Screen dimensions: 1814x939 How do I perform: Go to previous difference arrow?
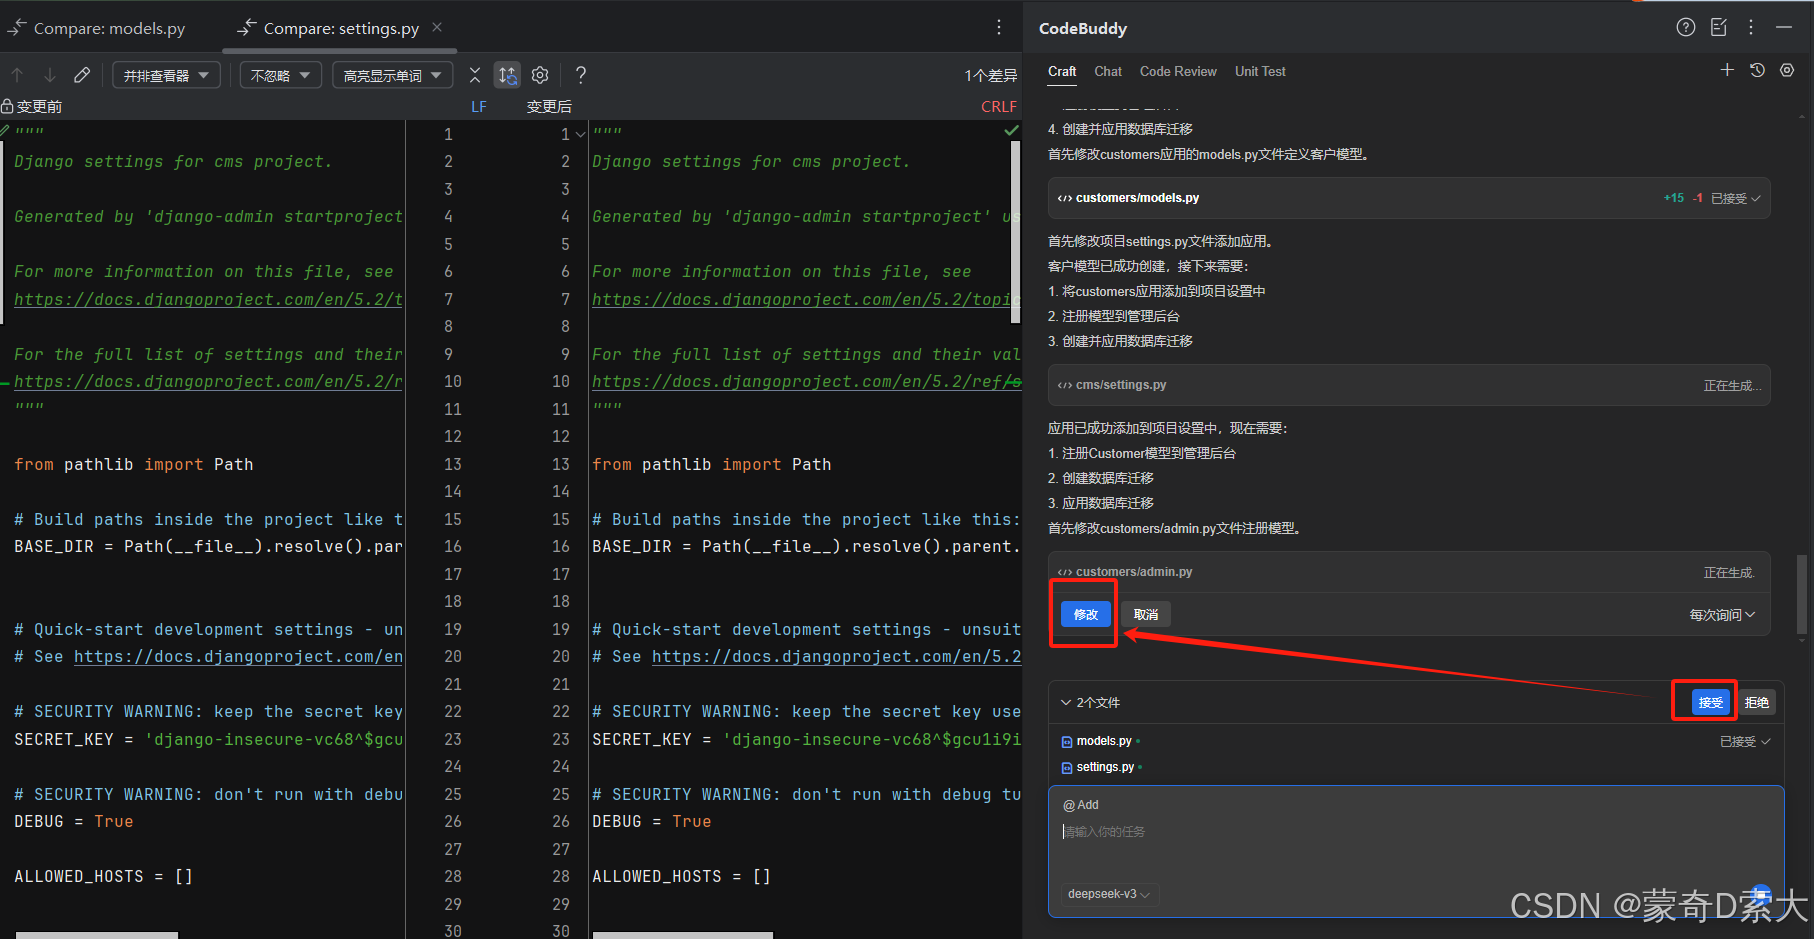click(17, 75)
